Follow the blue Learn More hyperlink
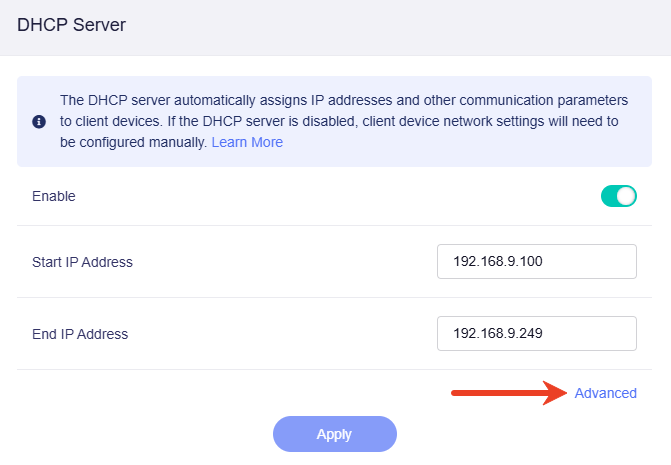Screen dimensions: 671x465 247,142
